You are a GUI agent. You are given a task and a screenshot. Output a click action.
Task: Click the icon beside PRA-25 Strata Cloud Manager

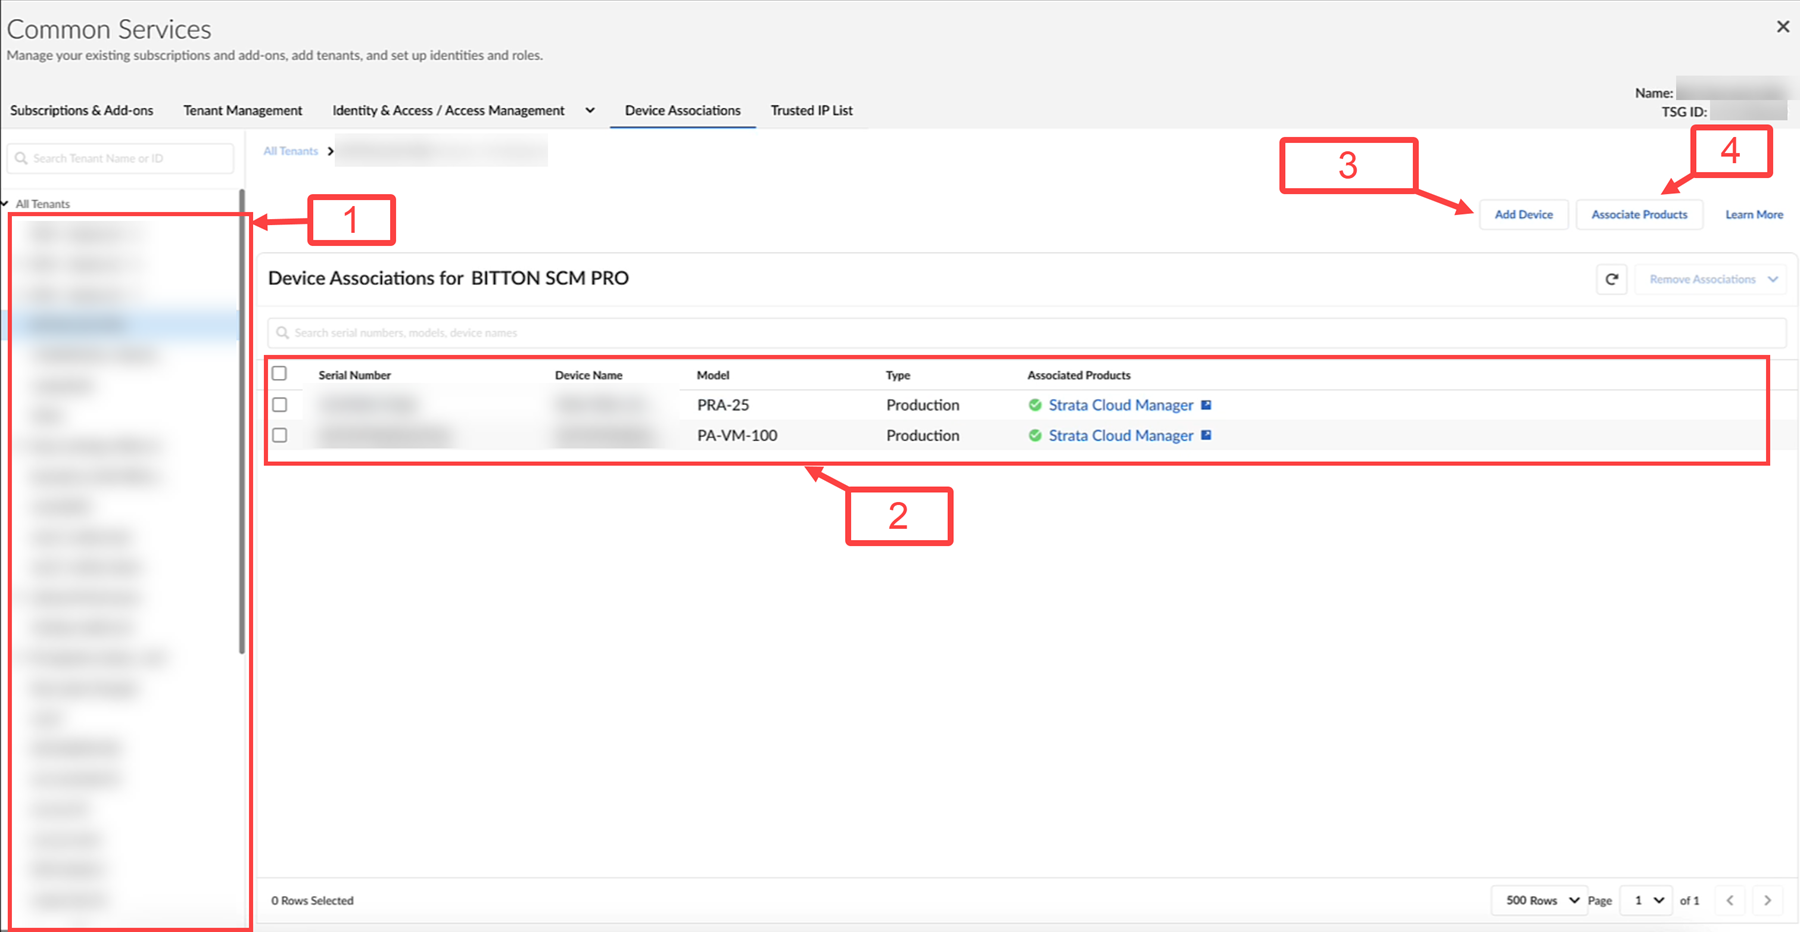click(1206, 405)
